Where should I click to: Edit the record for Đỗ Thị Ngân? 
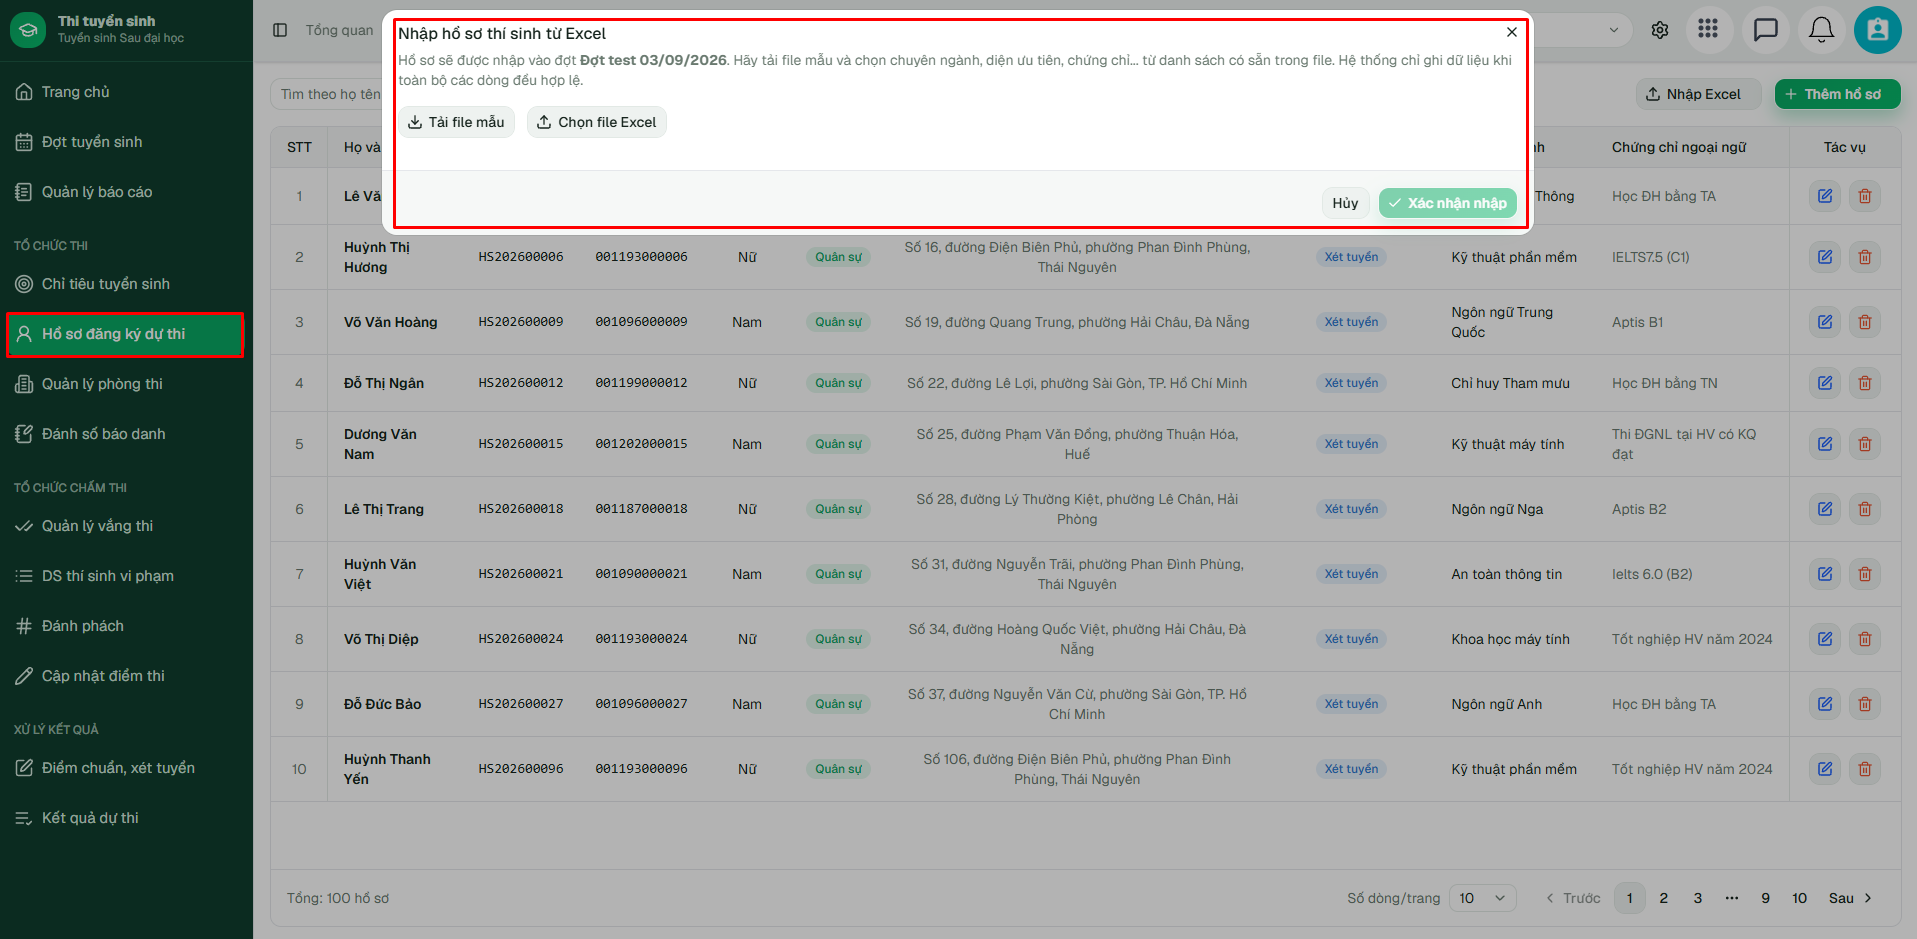(x=1825, y=383)
